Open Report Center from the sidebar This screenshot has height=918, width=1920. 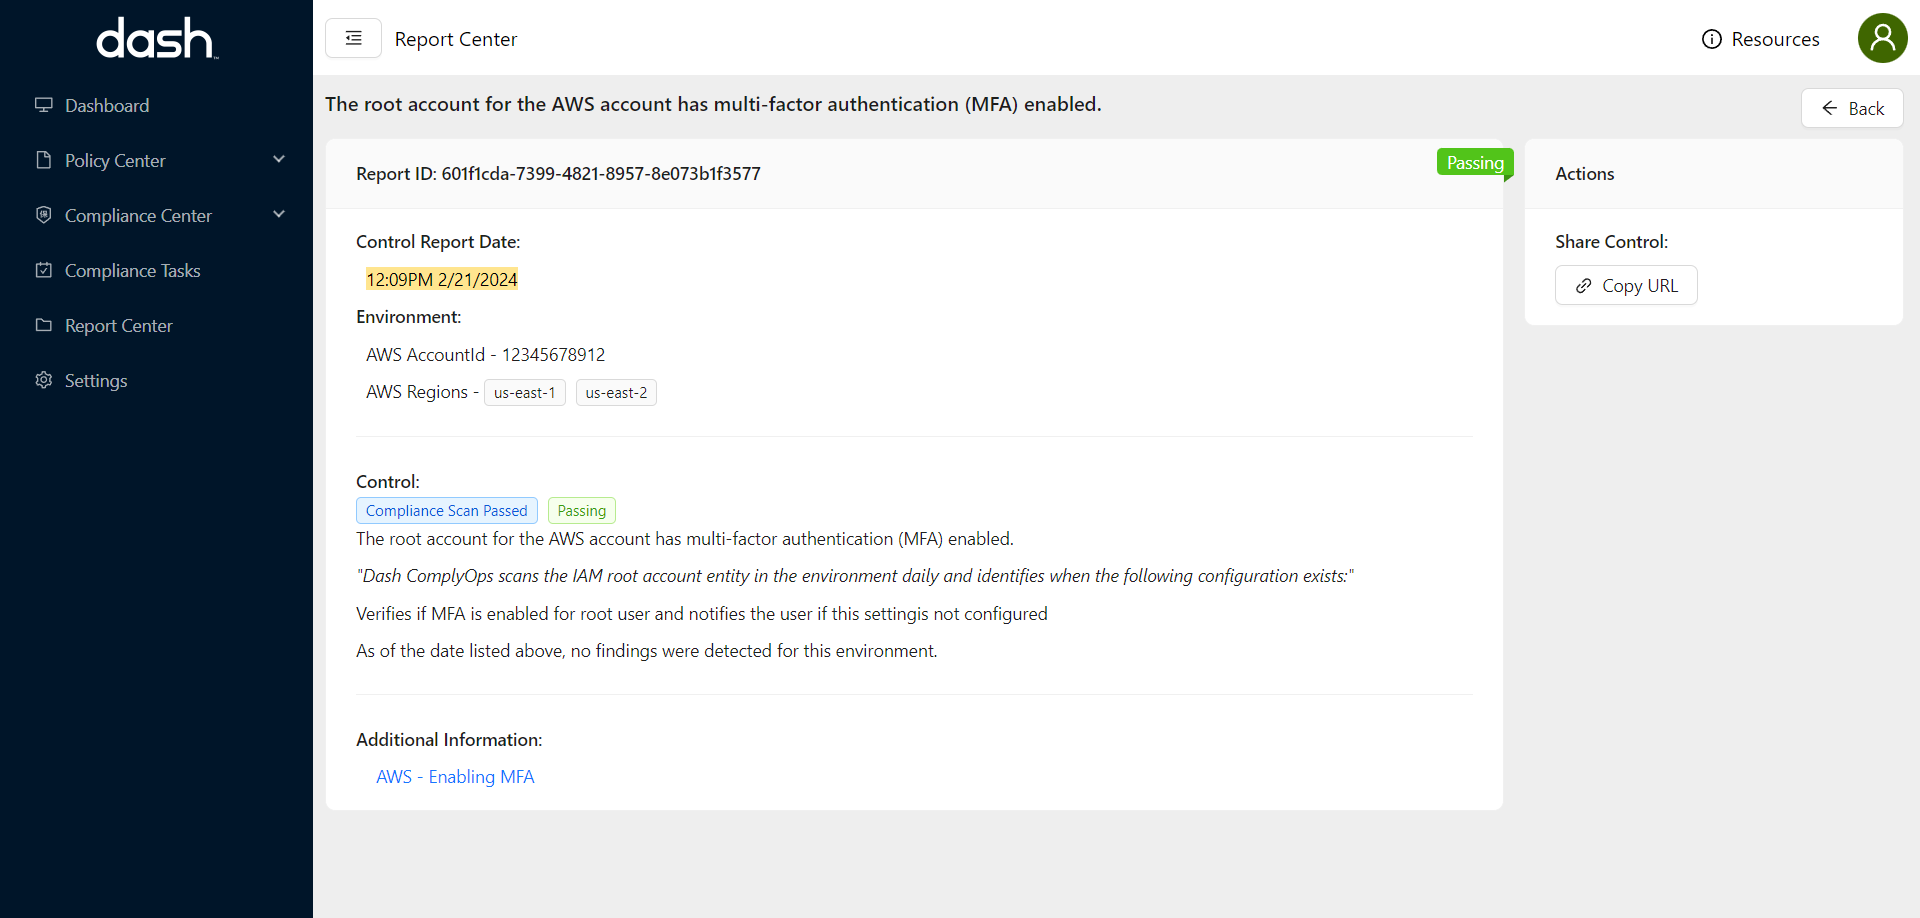(118, 325)
